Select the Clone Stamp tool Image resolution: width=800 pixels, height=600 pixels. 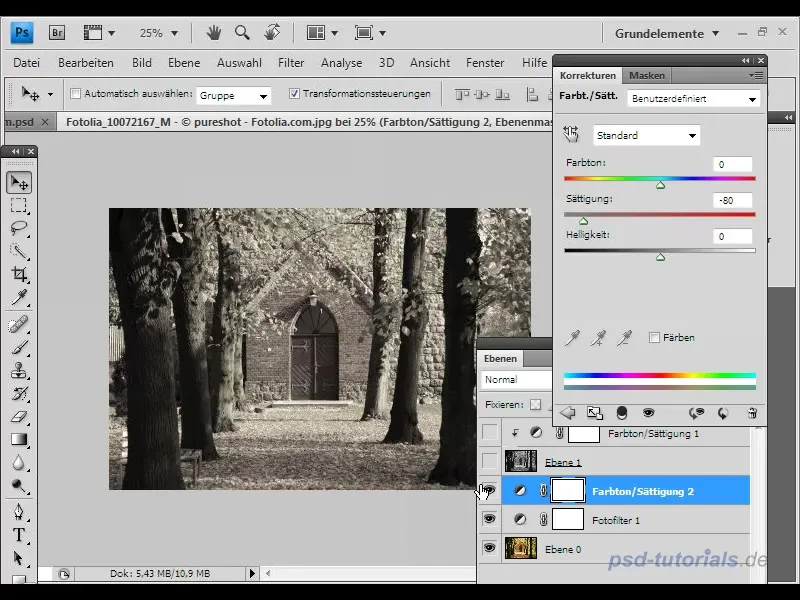tap(19, 370)
